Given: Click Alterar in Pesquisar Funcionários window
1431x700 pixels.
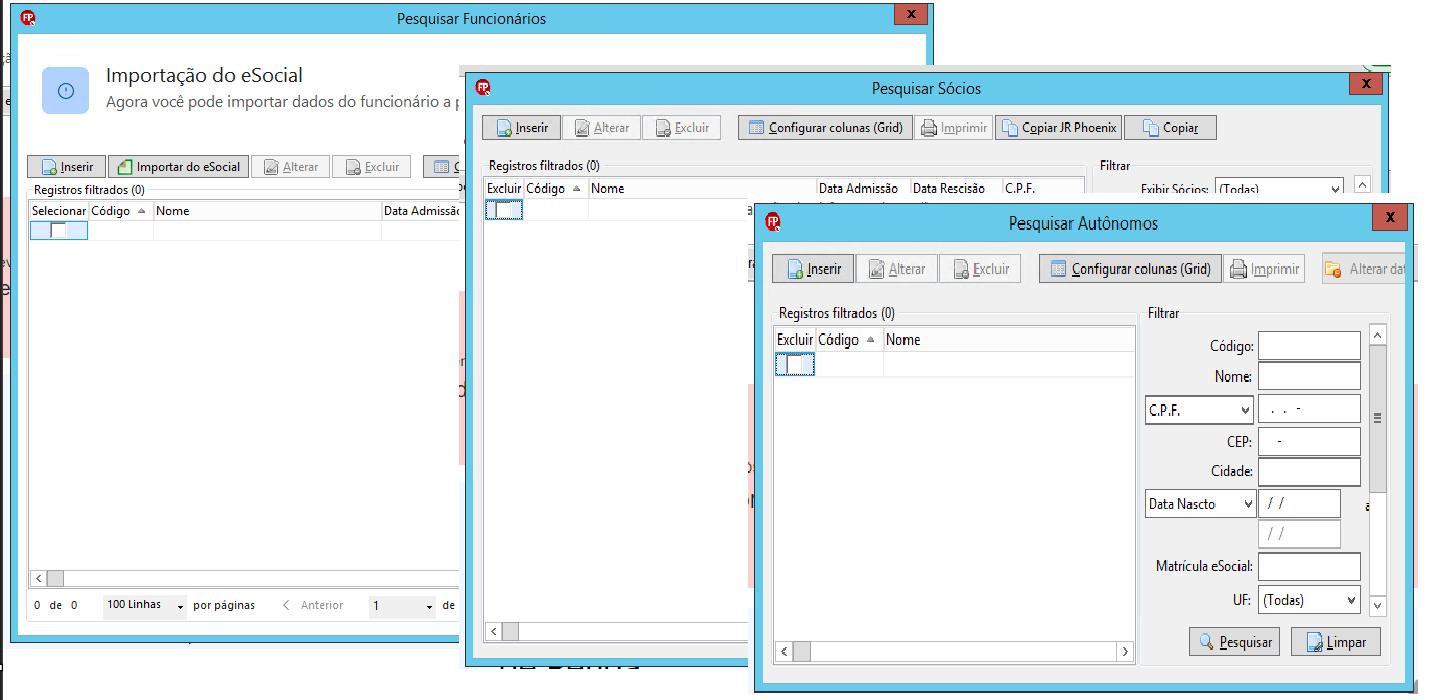Looking at the screenshot, I should (290, 167).
